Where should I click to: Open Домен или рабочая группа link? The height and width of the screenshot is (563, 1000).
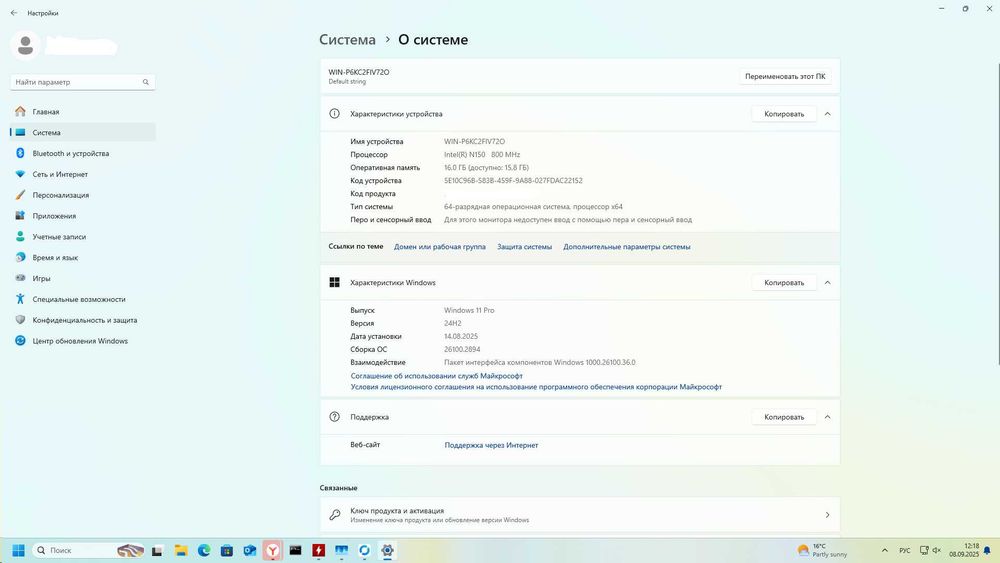439,247
